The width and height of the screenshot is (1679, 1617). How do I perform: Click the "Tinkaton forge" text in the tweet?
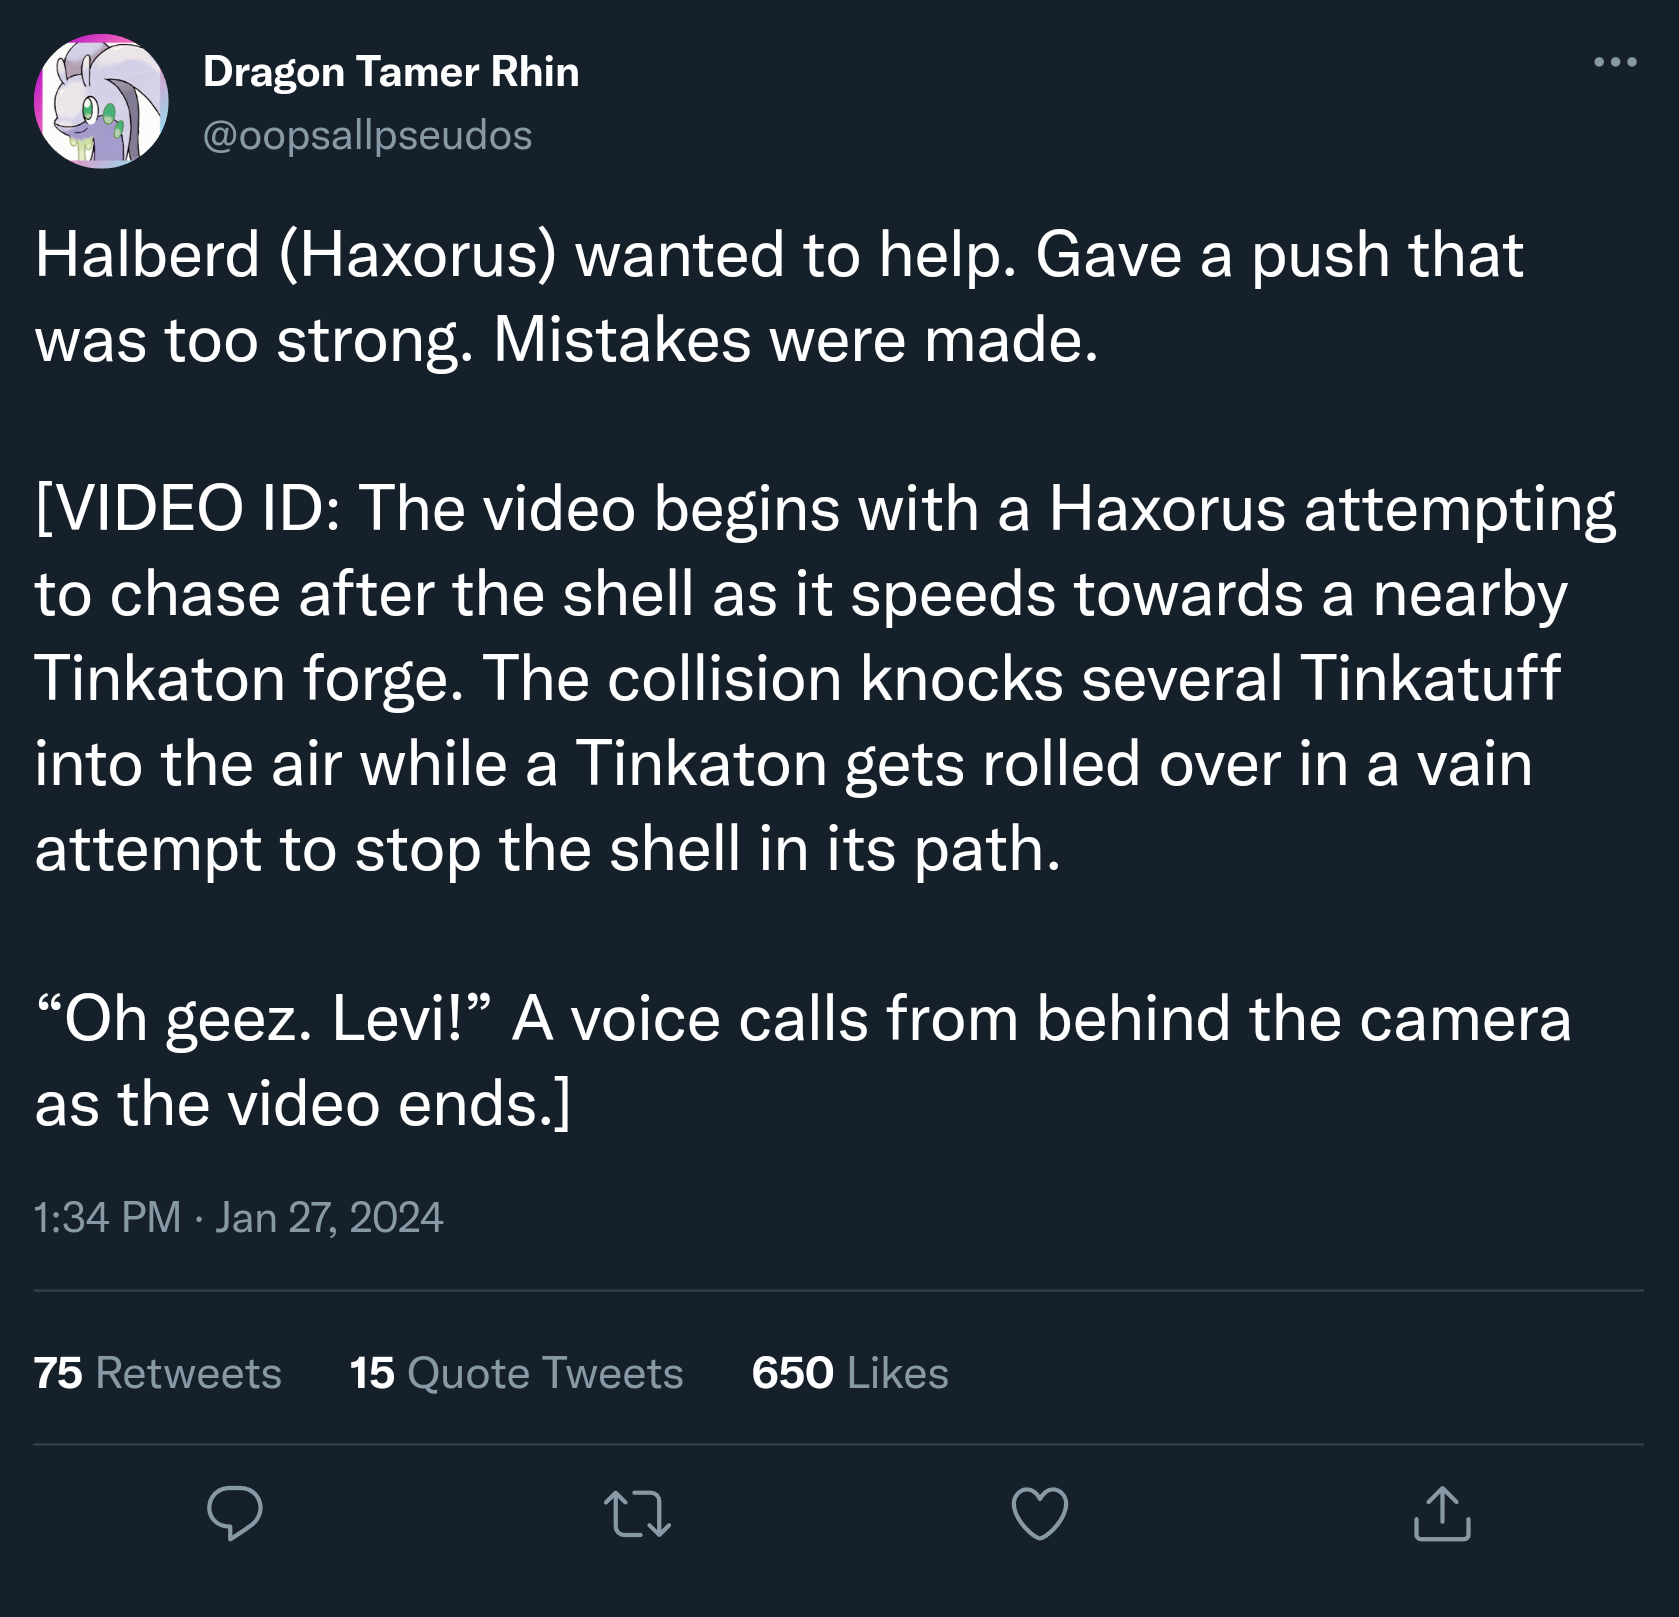pyautogui.click(x=248, y=679)
